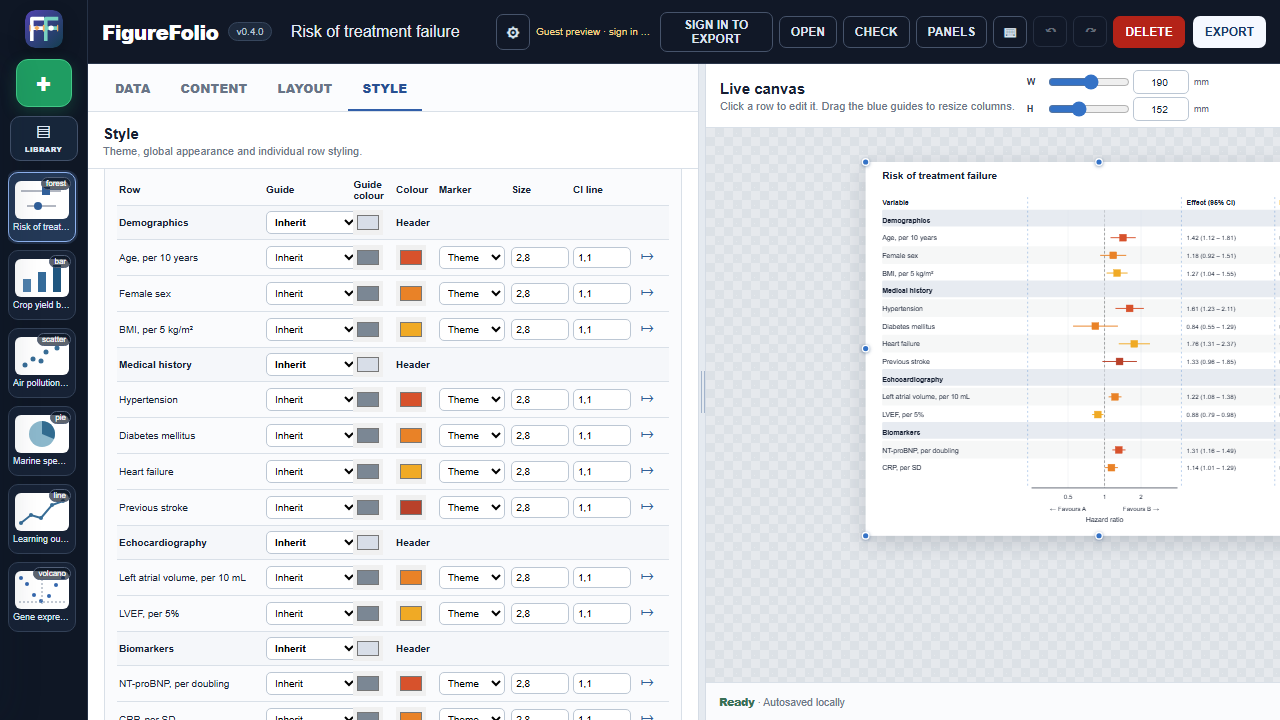Click arrow icon in LVEF row

tap(647, 614)
